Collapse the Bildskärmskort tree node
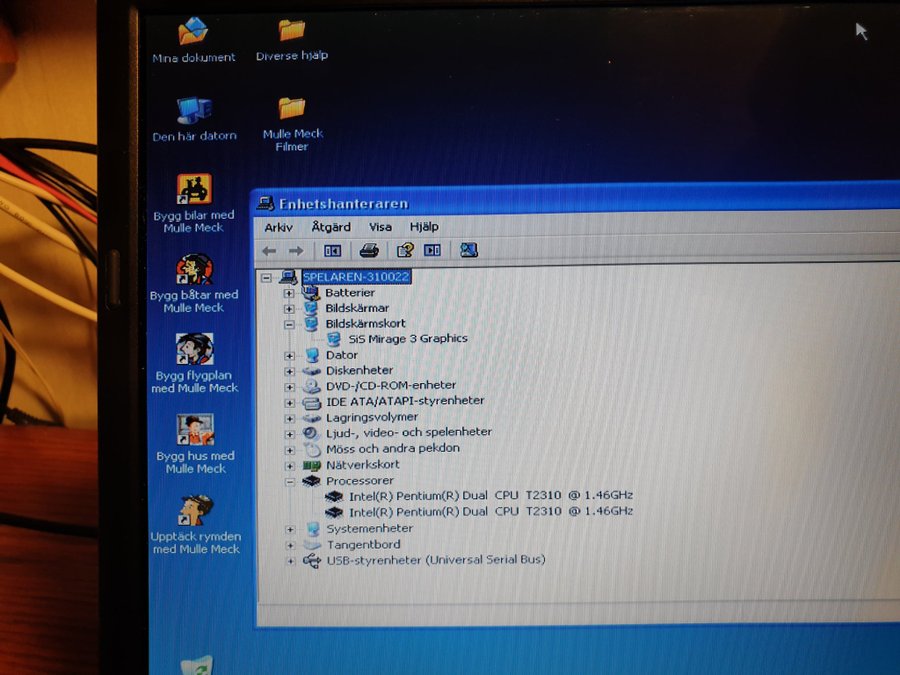900x675 pixels. (289, 324)
